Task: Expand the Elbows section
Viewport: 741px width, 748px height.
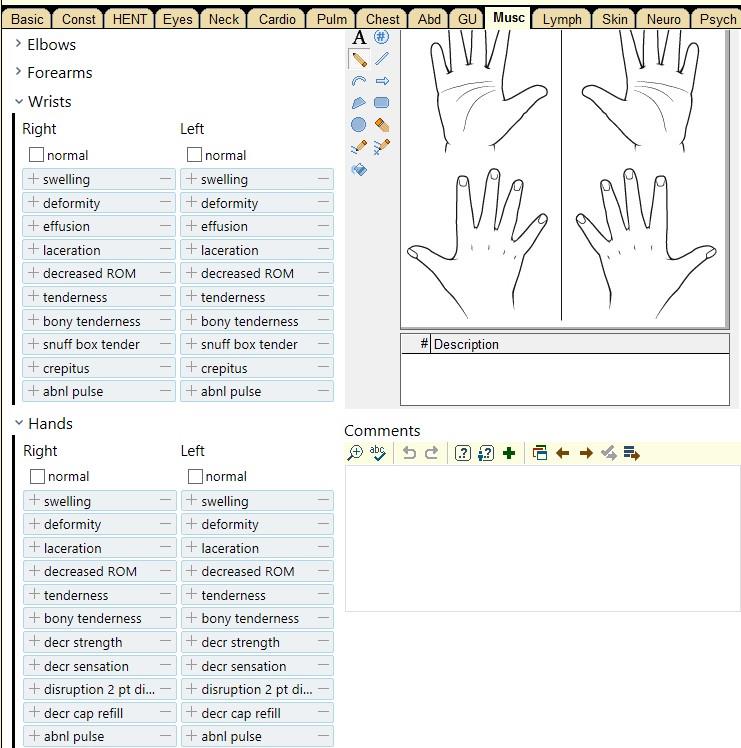Action: point(19,44)
